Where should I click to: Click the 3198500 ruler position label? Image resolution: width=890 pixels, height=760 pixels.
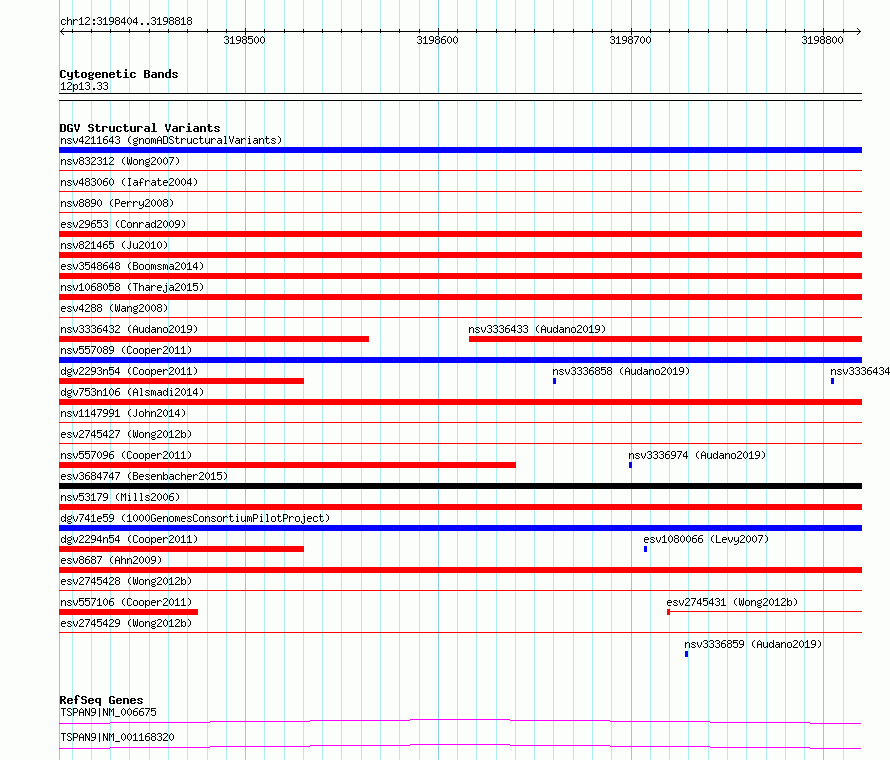(244, 40)
